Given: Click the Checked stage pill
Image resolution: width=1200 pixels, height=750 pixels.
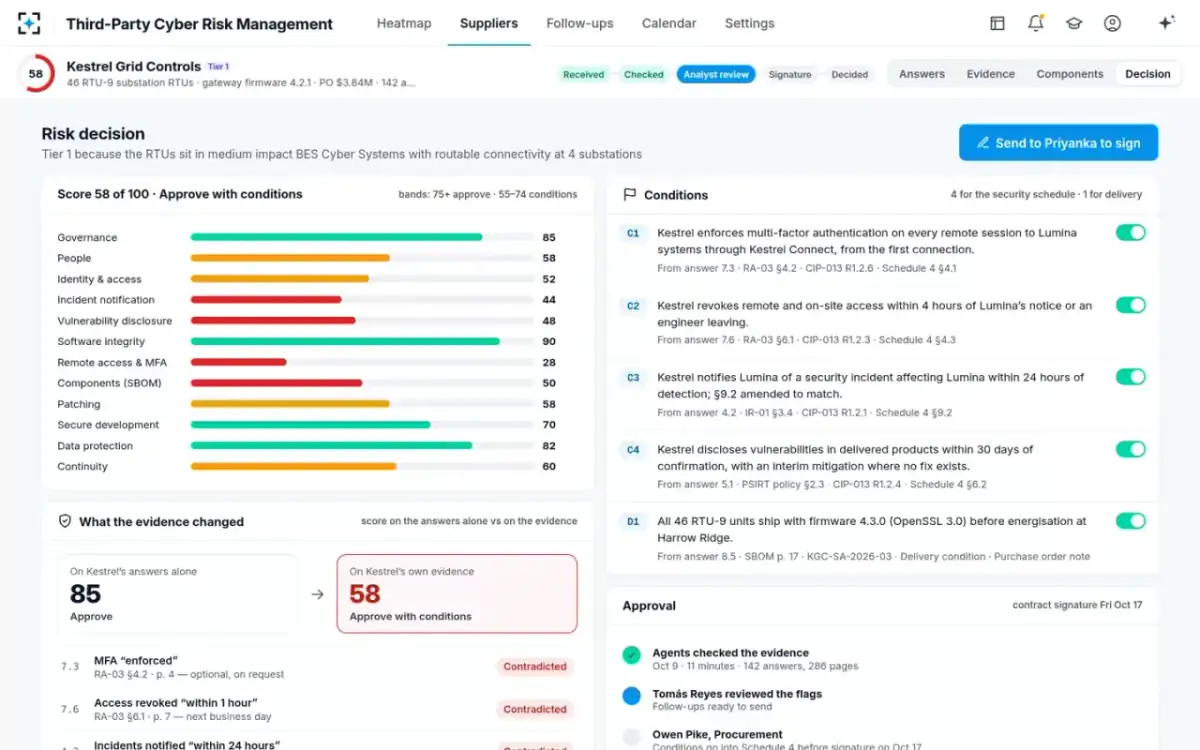Looking at the screenshot, I should [x=644, y=74].
